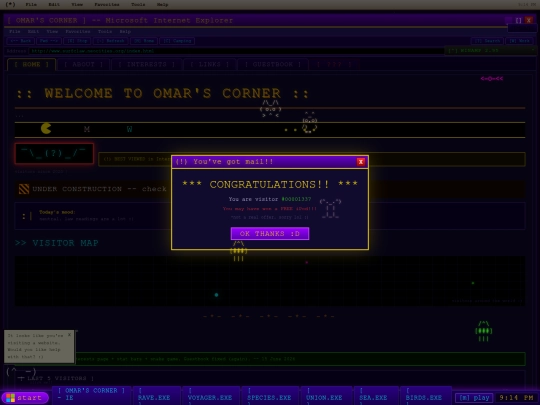Click the green alien sprite at lower right
This screenshot has height=405, width=540.
[x=484, y=331]
